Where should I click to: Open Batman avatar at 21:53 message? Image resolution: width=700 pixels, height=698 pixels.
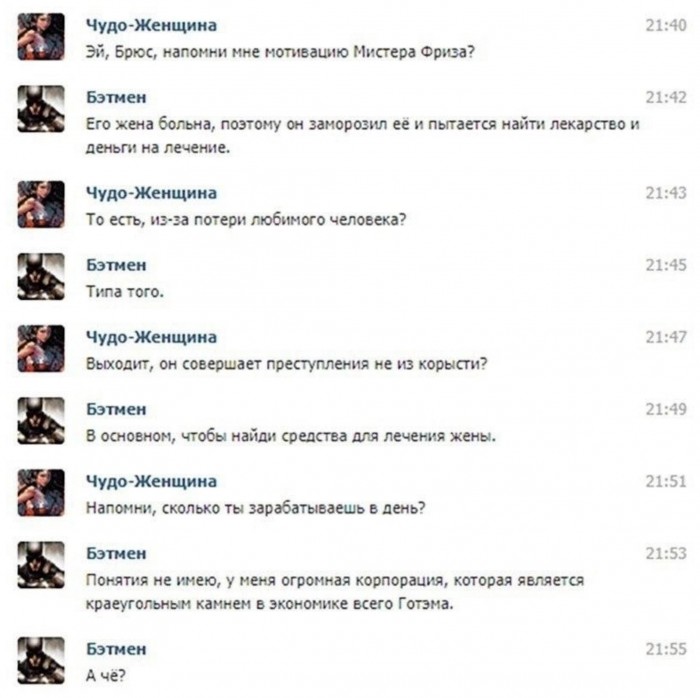(x=41, y=565)
